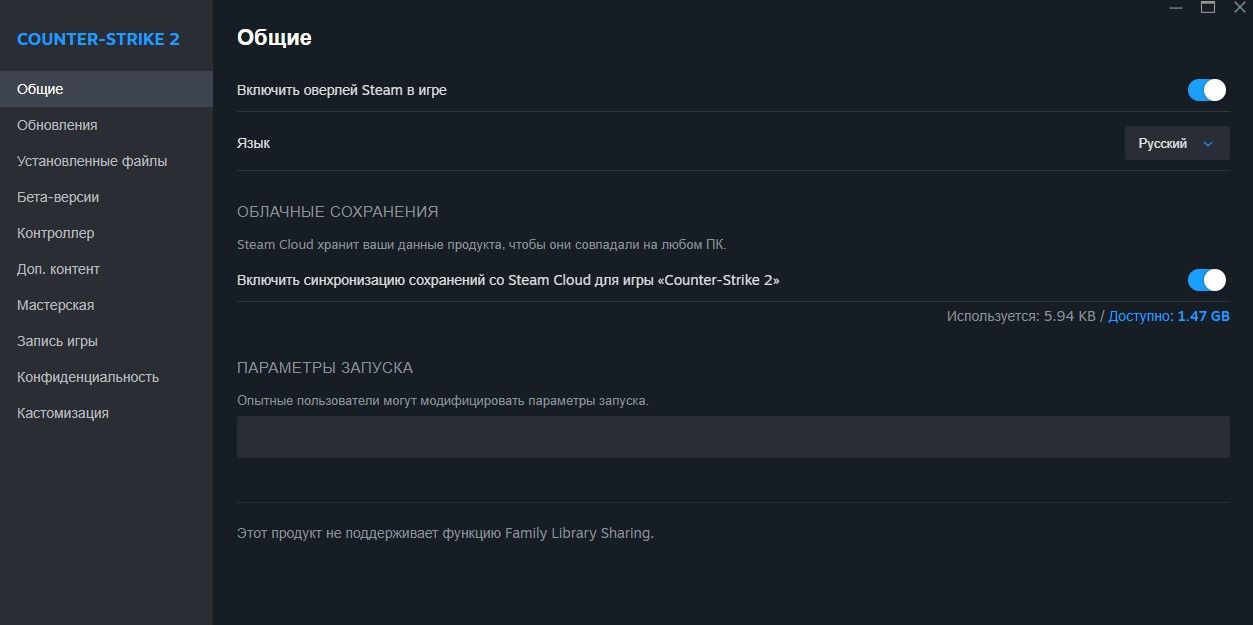Image resolution: width=1253 pixels, height=625 pixels.
Task: Go to Конфиденциальность section
Action: tap(88, 377)
